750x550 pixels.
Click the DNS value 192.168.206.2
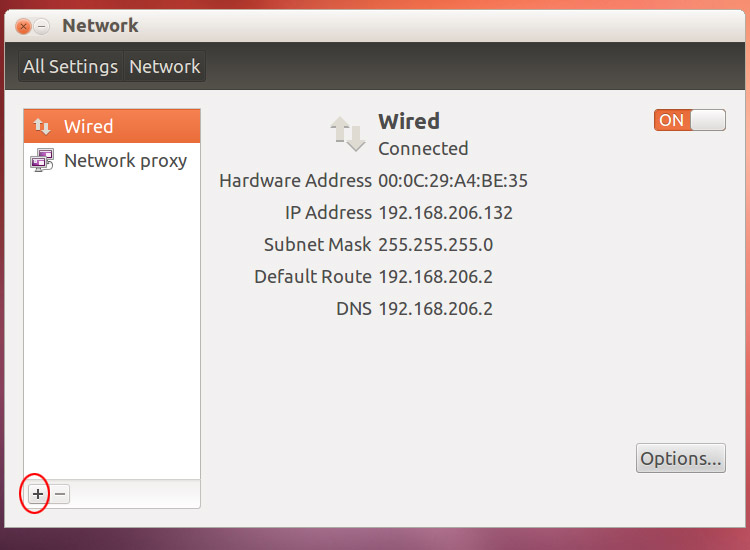pos(435,308)
